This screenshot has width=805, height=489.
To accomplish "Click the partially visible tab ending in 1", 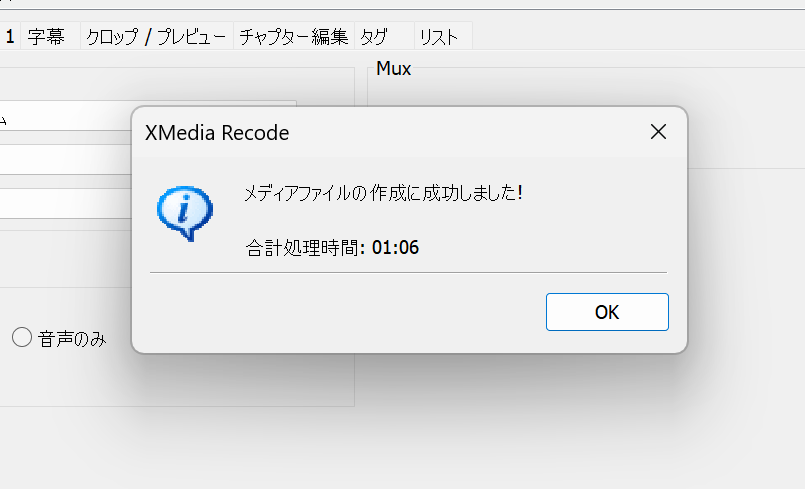I will point(9,37).
